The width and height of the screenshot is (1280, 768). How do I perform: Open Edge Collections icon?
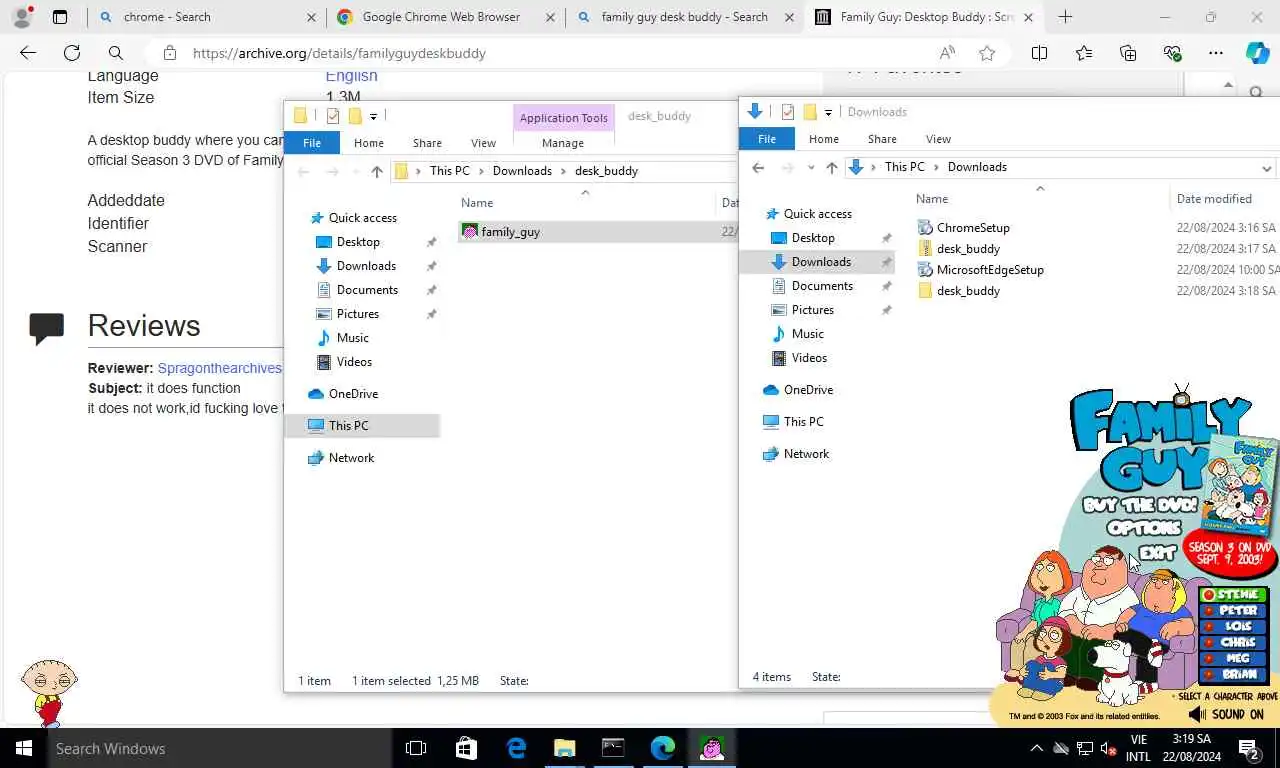(x=1128, y=53)
